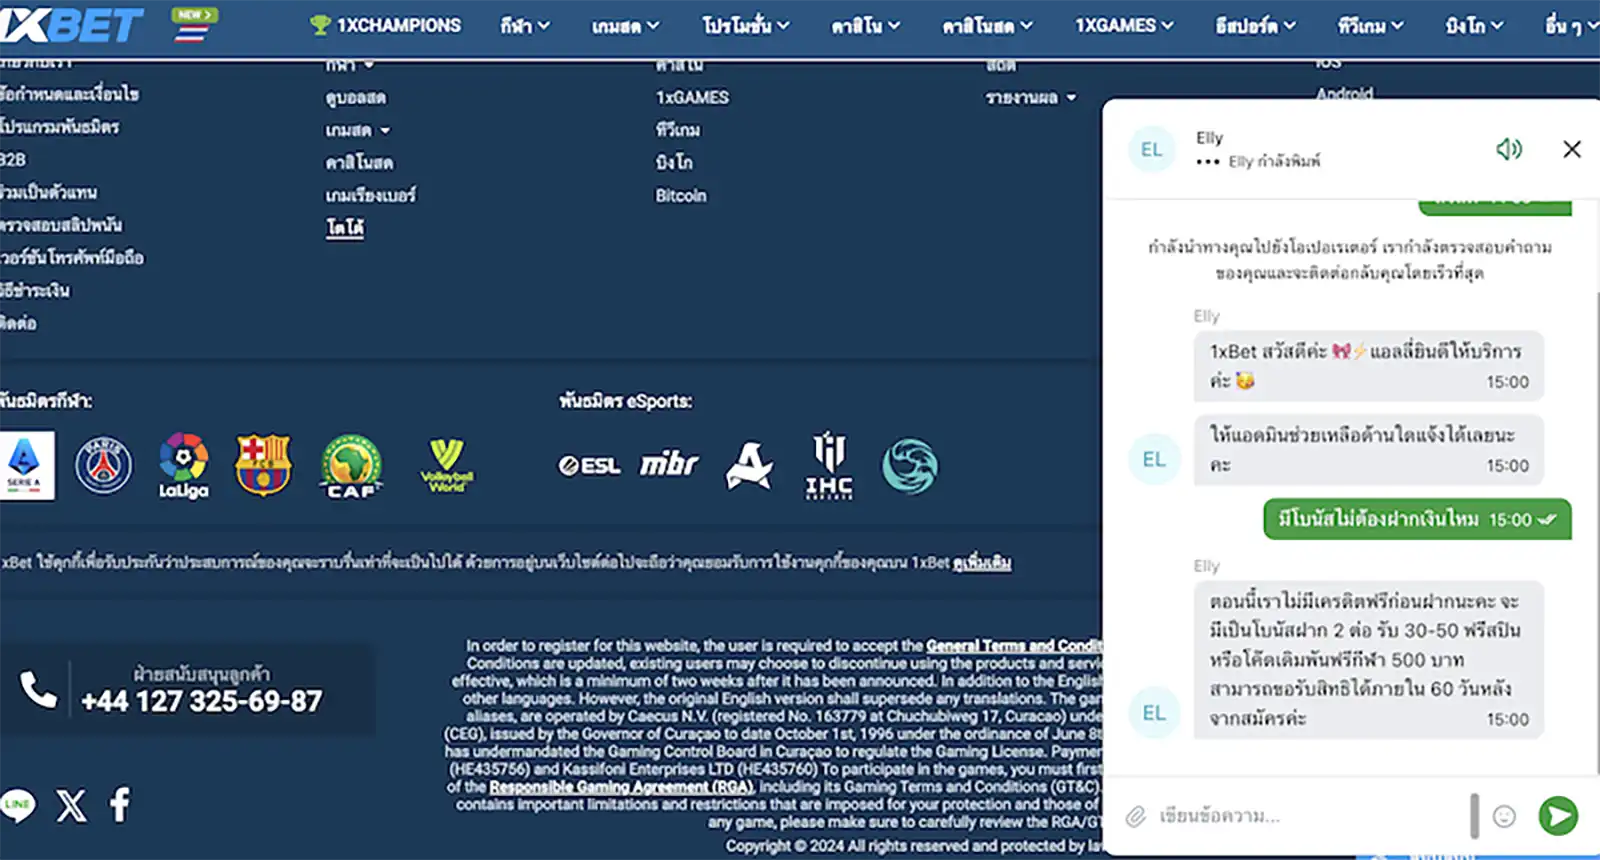Click Elly's greeting message 1xBet สวัสดีค่ะ
The width and height of the screenshot is (1600, 860).
point(1369,366)
